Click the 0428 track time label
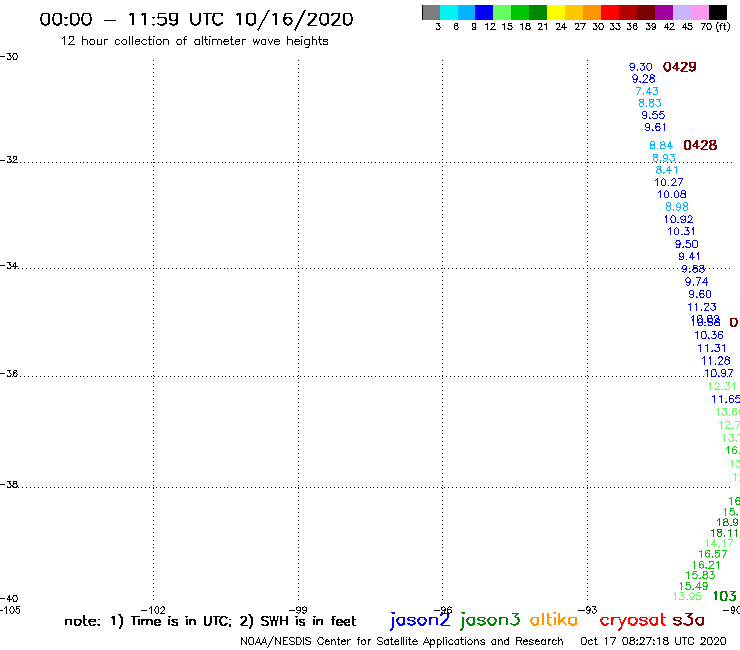Image resolution: width=740 pixels, height=650 pixels. tap(700, 145)
